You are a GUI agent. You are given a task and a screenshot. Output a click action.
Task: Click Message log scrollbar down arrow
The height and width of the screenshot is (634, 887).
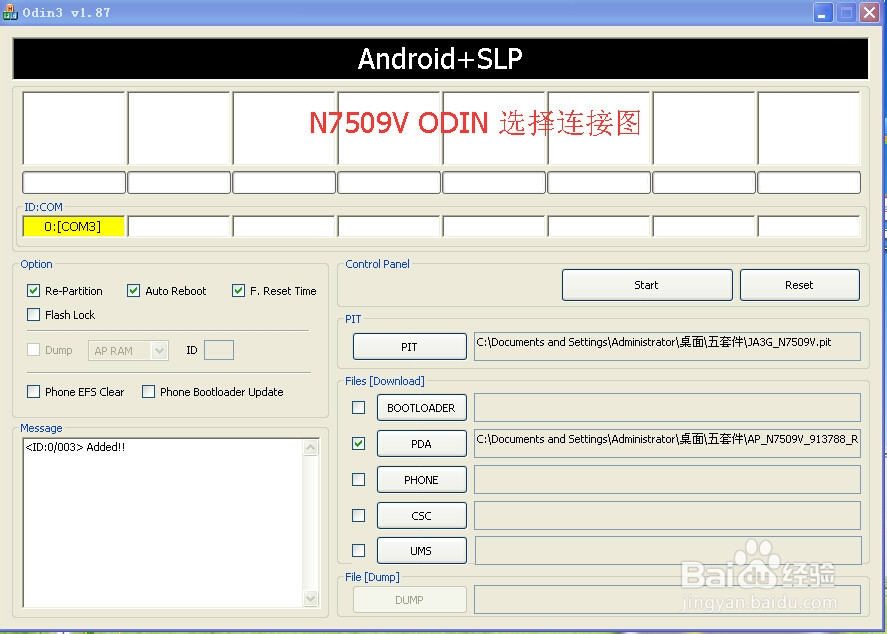point(311,598)
